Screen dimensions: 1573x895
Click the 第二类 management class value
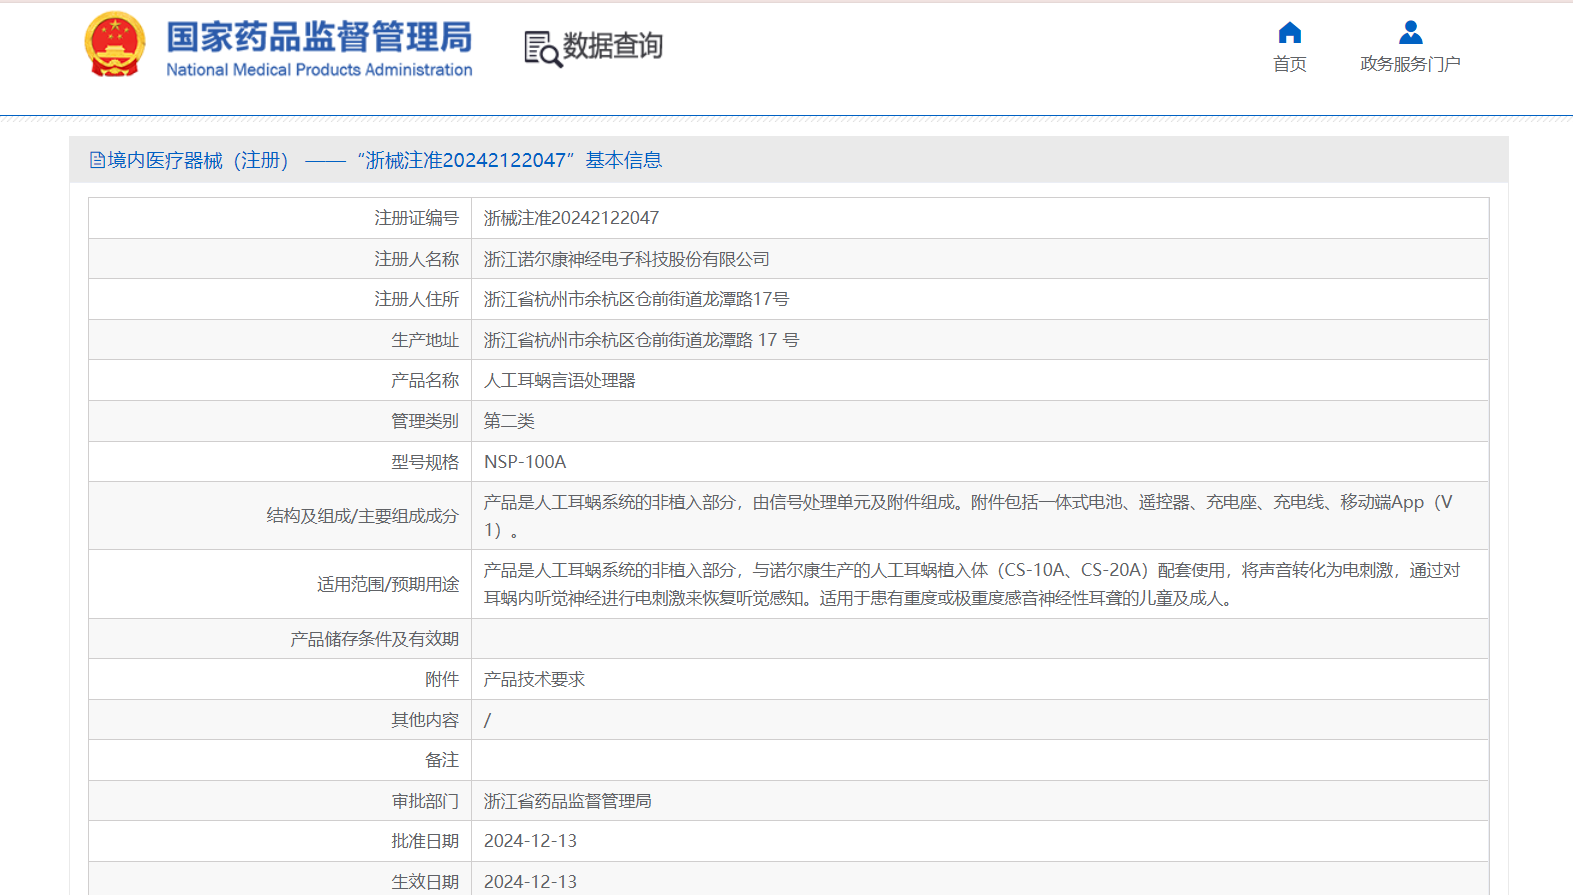509,421
